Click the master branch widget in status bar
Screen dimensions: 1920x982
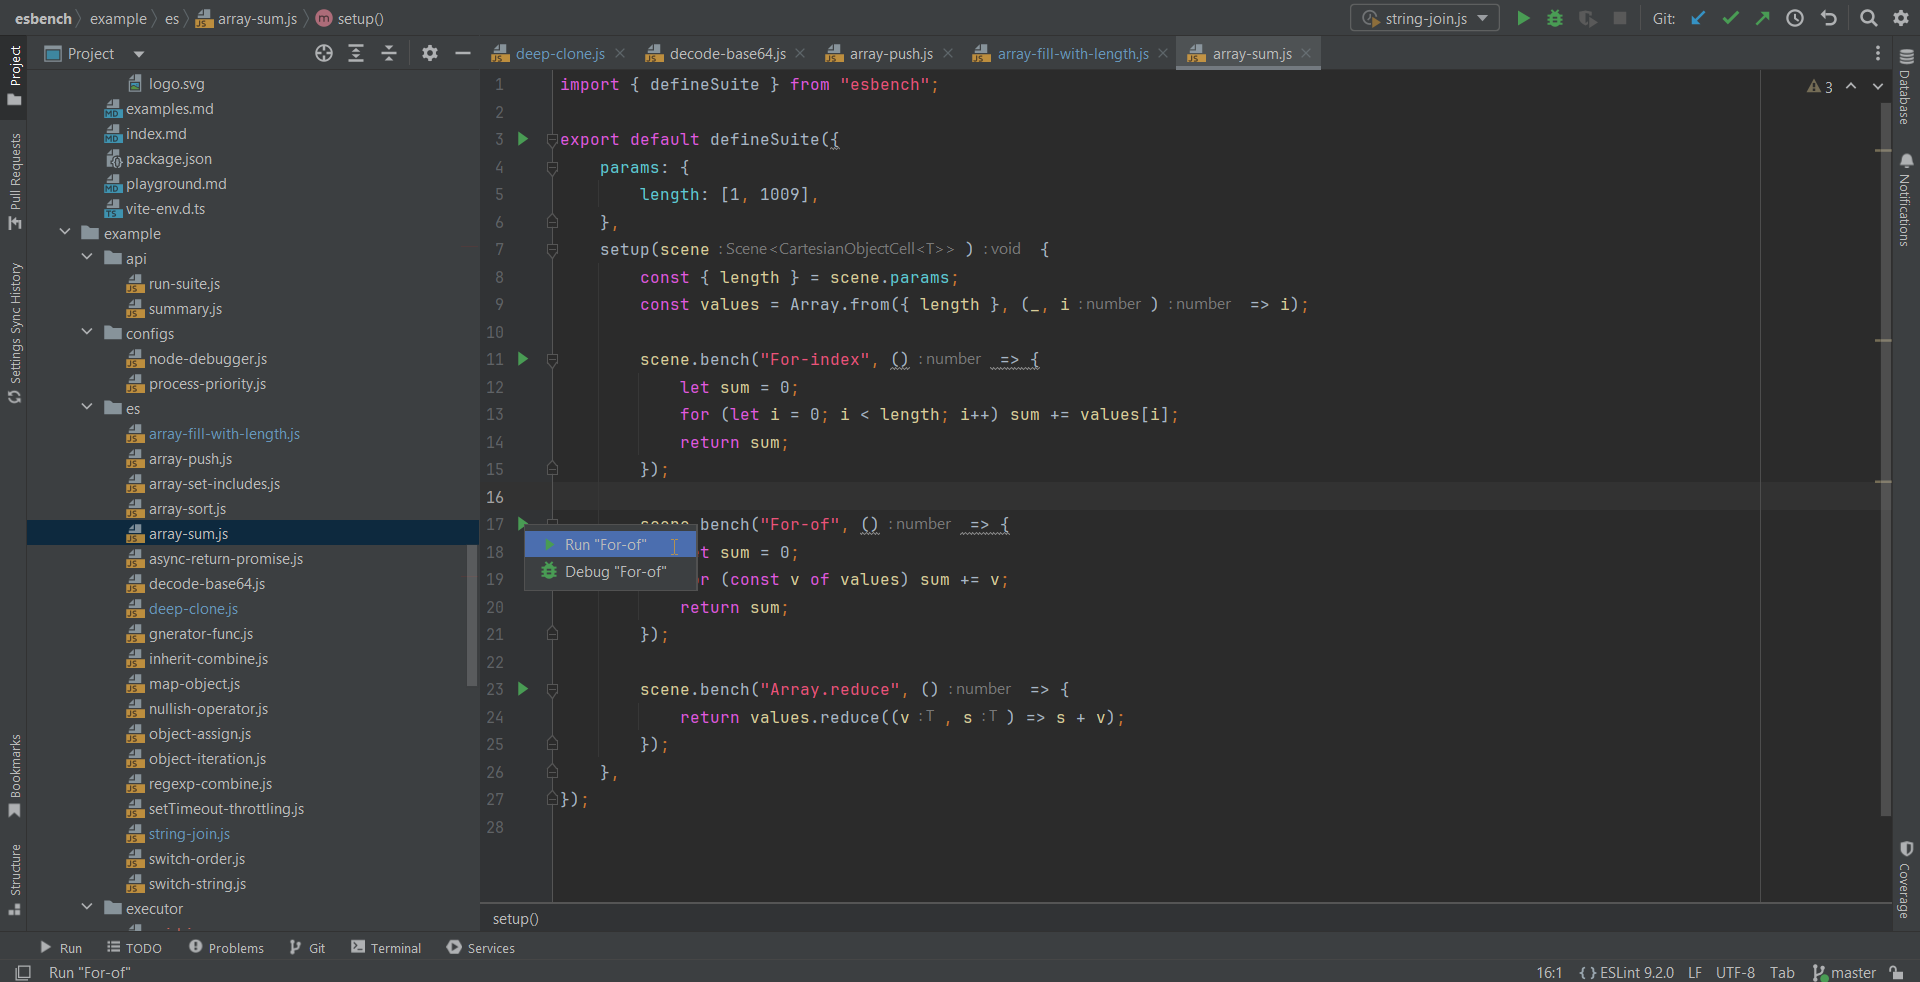coord(1845,973)
